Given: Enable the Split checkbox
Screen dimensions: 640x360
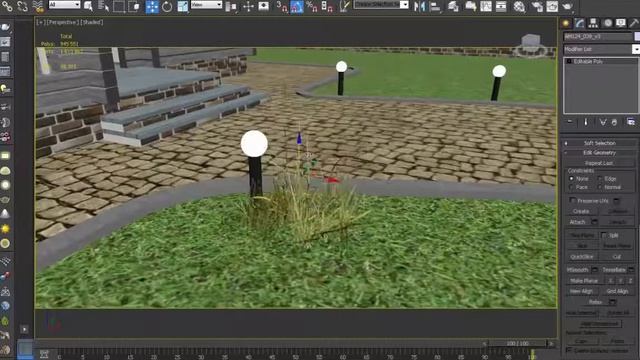Looking at the screenshot, I should [604, 235].
